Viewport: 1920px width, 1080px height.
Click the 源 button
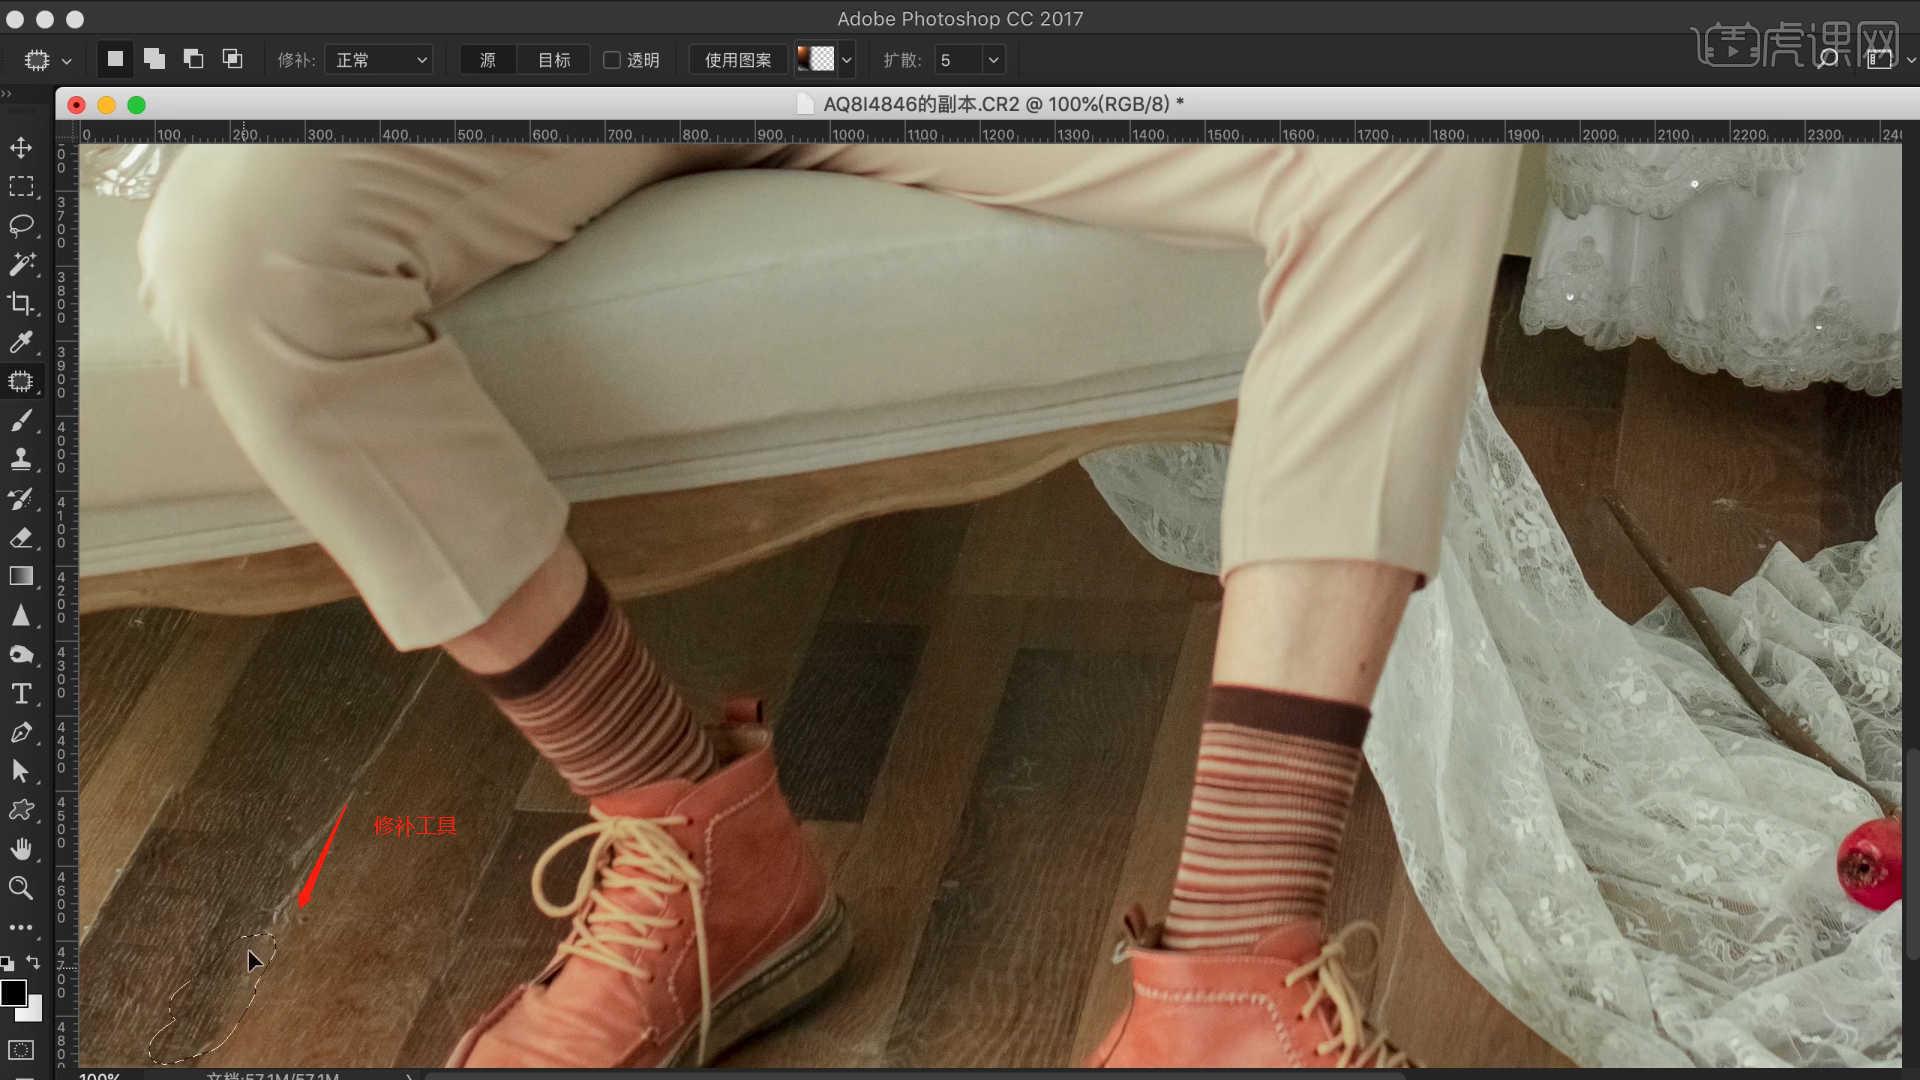coord(488,60)
